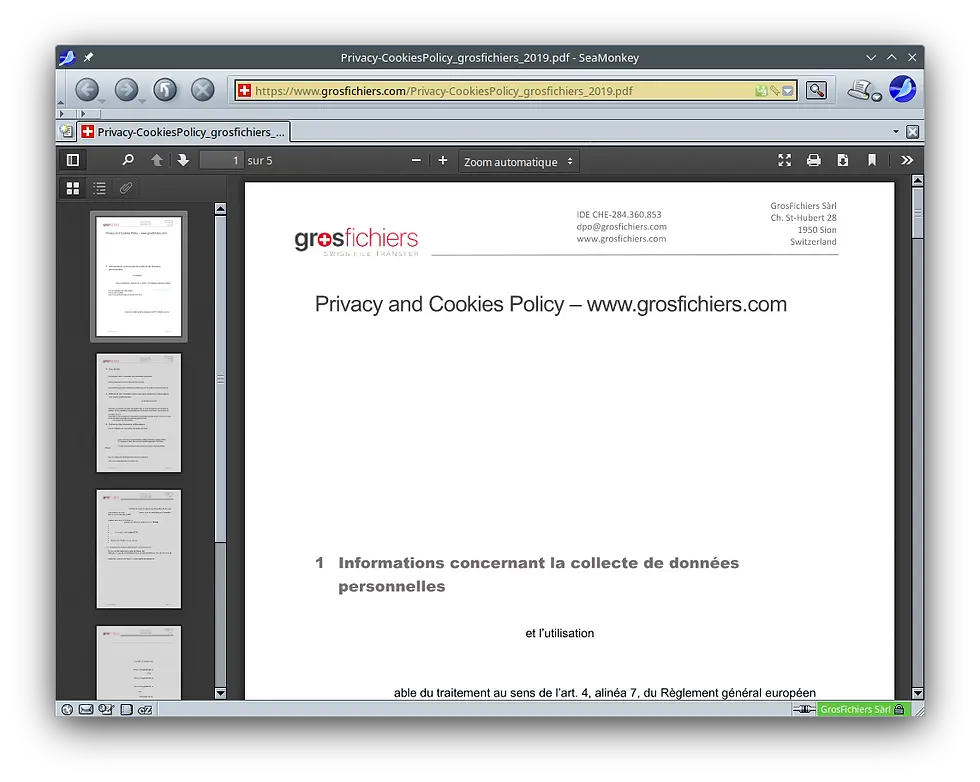Click the PDF page number field

[221, 160]
